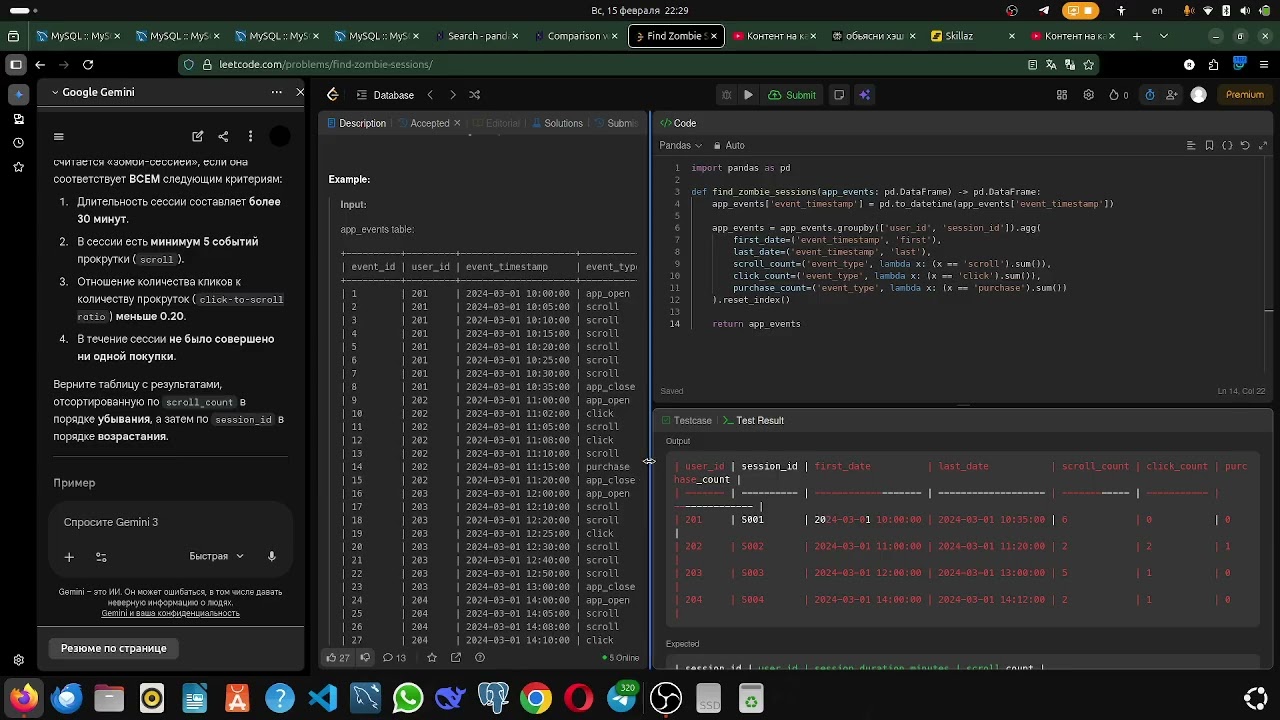Open the layout grid icon

(x=1062, y=95)
